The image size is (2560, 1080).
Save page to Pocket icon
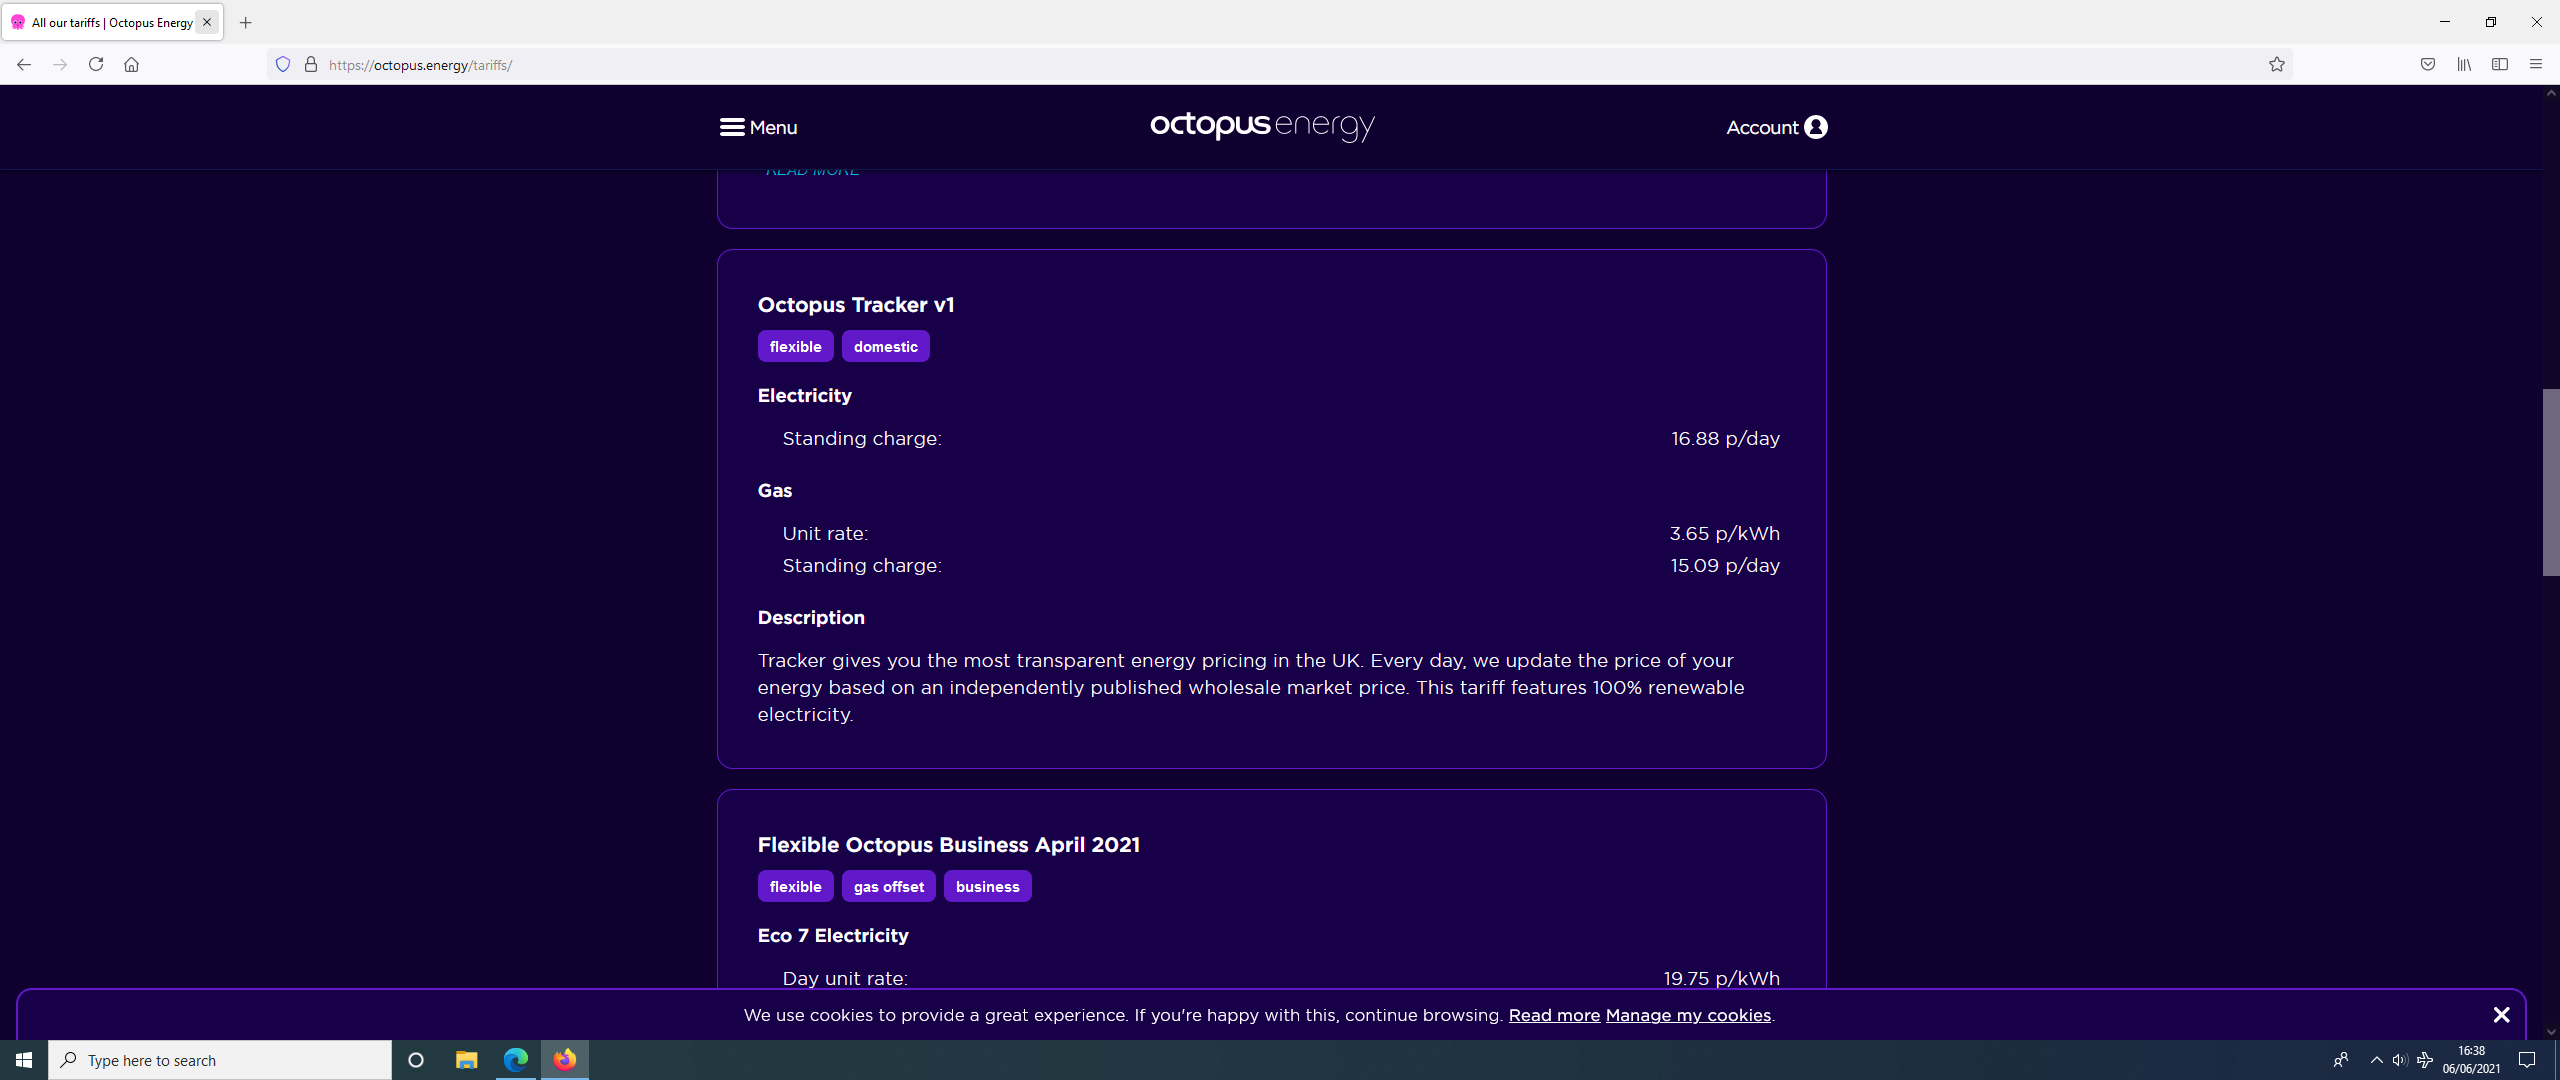point(2427,65)
